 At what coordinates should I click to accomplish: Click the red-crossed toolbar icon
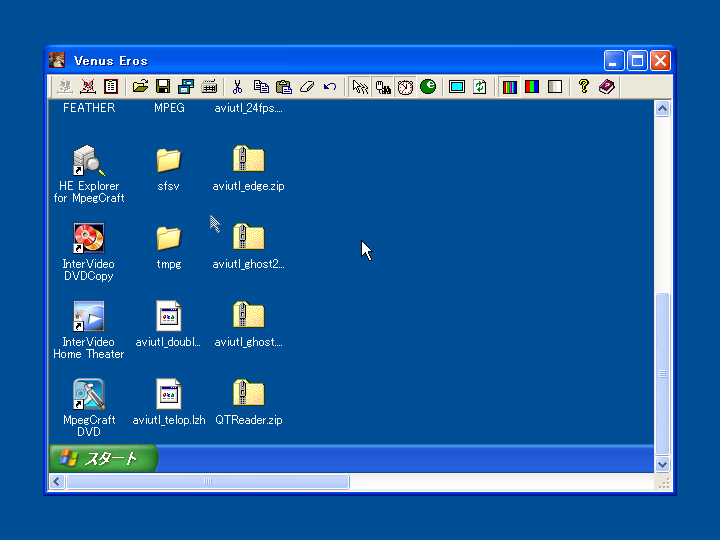point(88,86)
